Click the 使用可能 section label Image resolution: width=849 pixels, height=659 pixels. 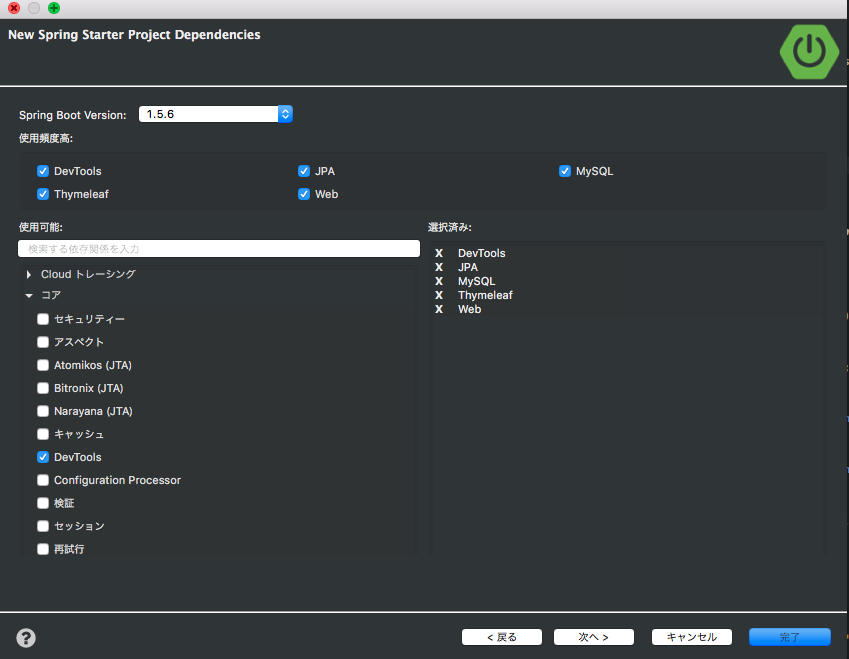41,227
